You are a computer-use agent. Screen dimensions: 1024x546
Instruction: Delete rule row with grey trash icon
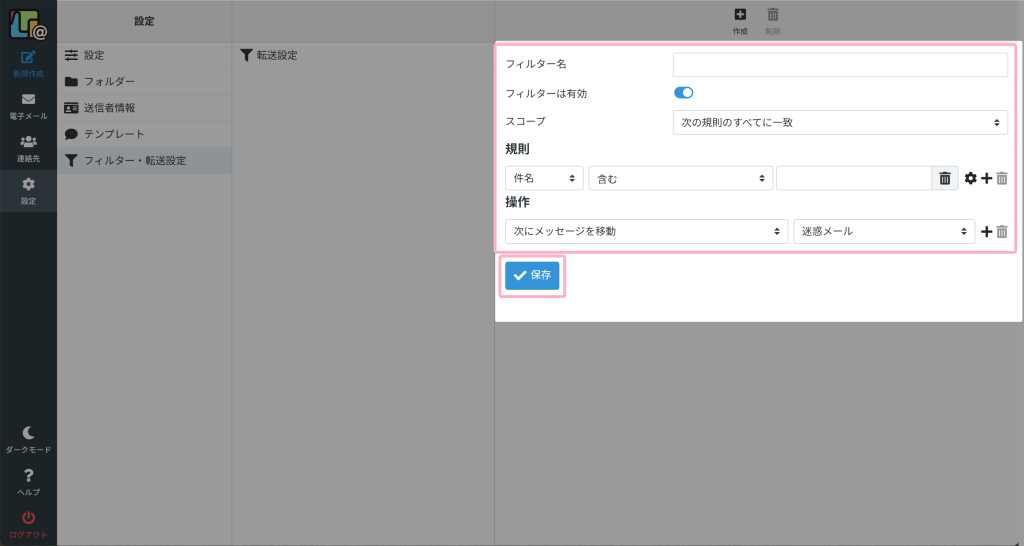pyautogui.click(x=1002, y=178)
